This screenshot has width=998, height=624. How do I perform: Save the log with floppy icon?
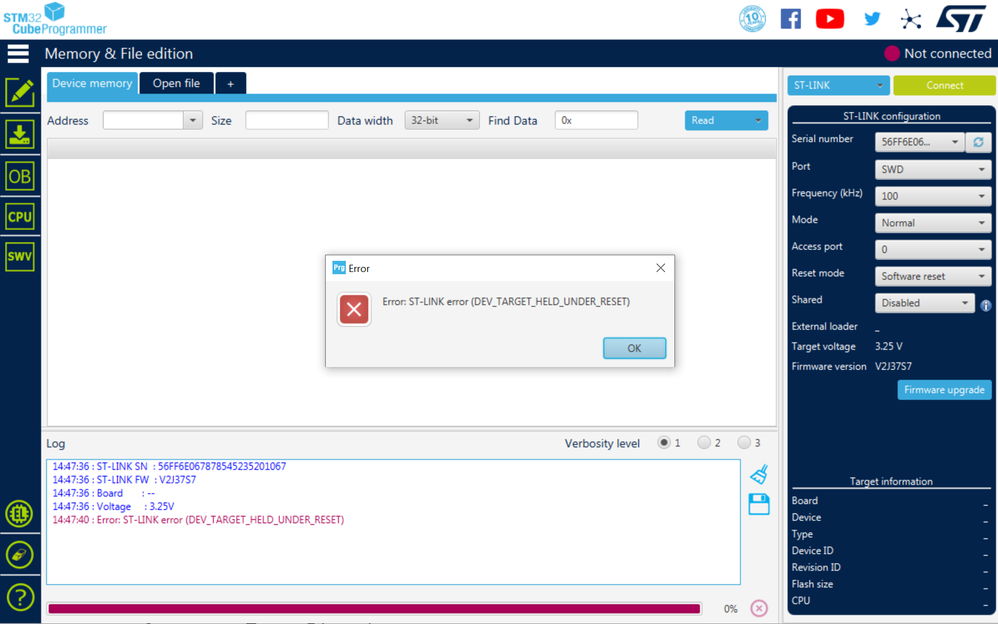coord(759,504)
